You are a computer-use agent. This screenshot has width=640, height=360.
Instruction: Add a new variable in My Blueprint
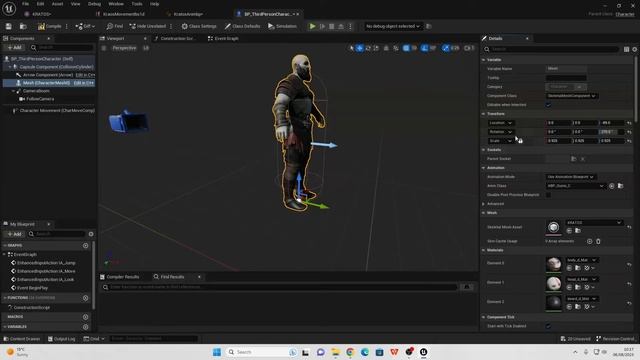[85, 327]
